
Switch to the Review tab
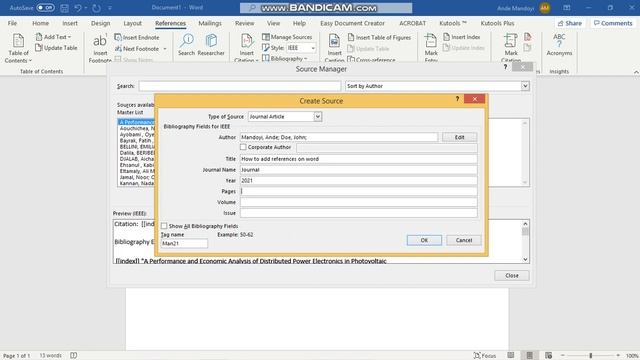(x=244, y=23)
